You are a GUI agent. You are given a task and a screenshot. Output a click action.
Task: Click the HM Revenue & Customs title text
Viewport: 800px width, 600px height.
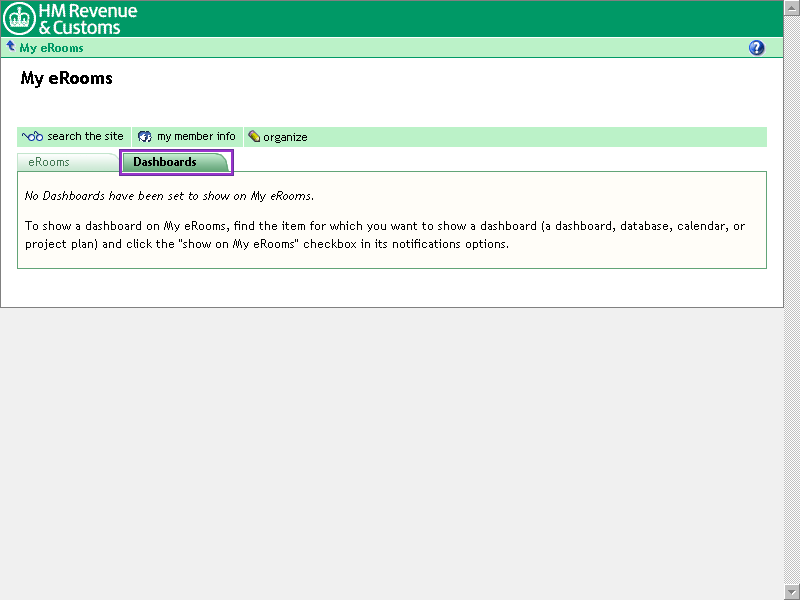coord(88,19)
